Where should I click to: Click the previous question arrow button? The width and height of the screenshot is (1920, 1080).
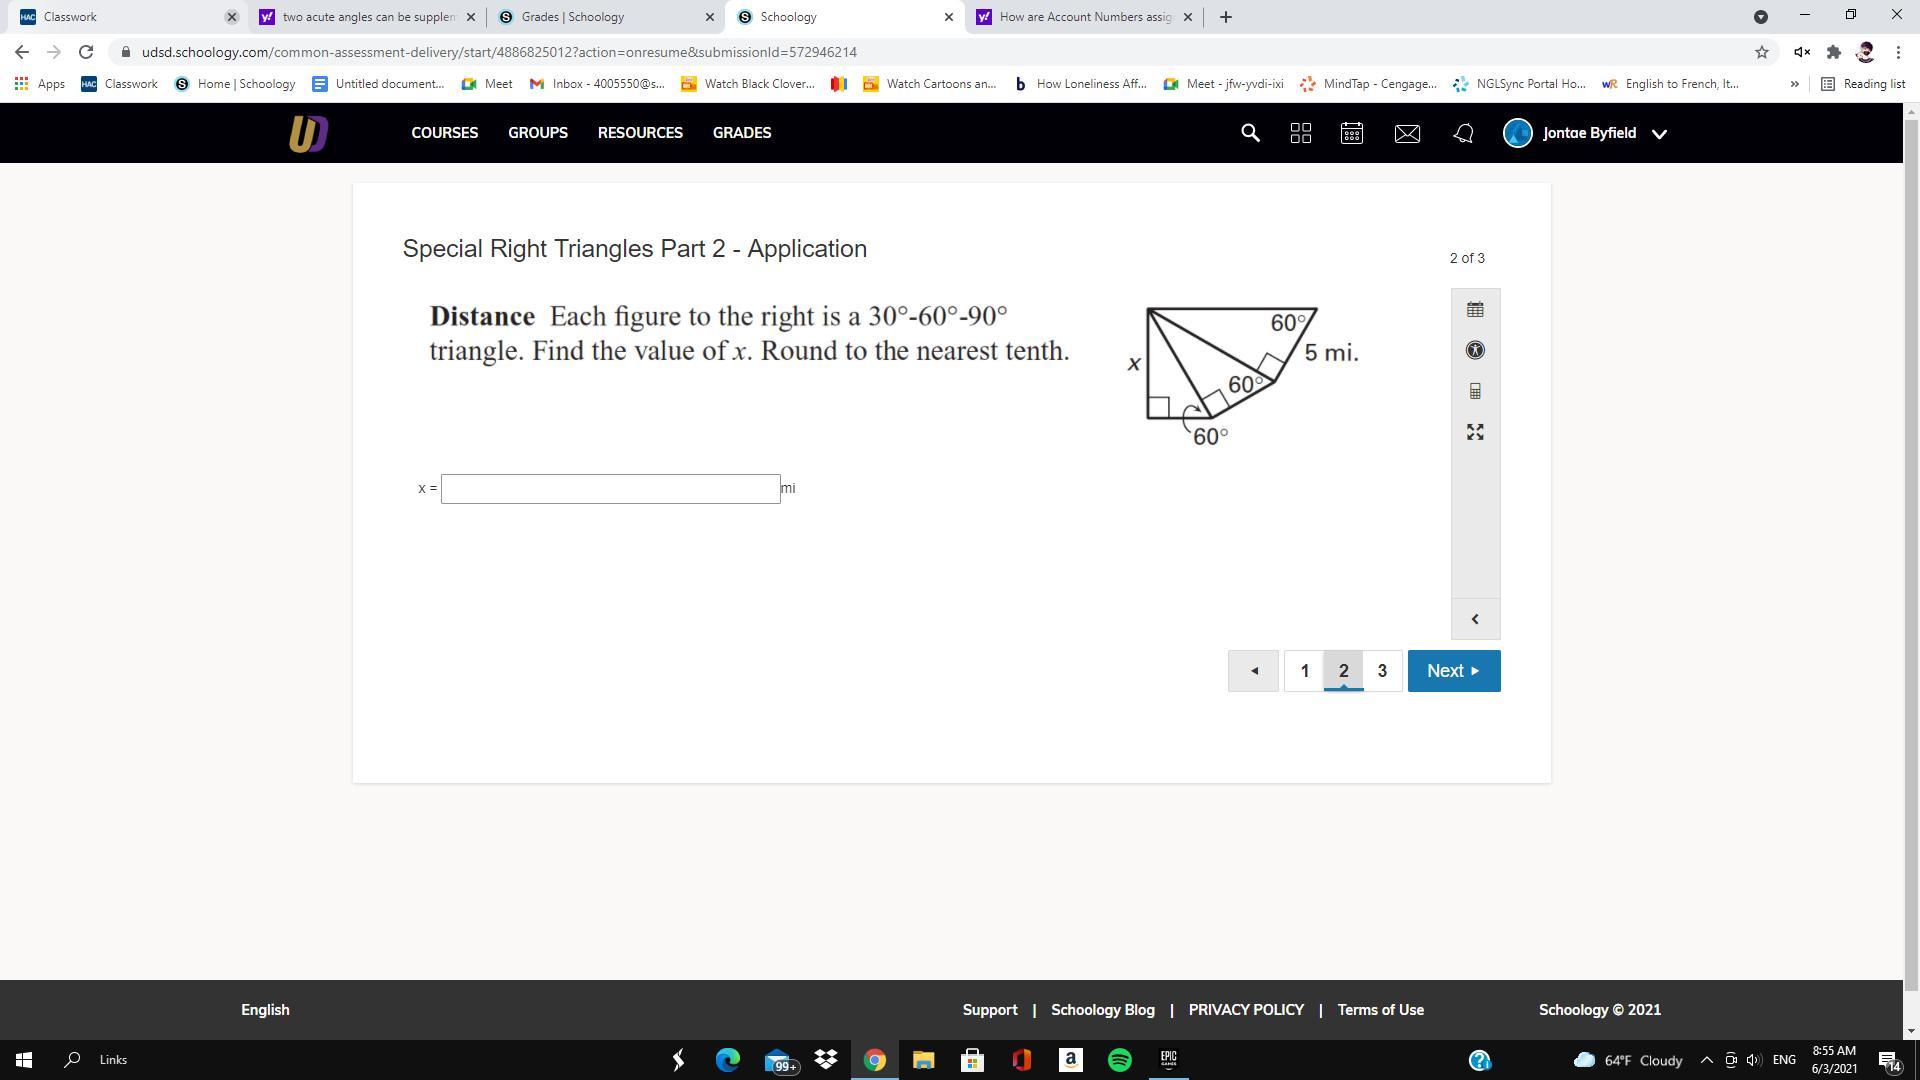pos(1253,671)
